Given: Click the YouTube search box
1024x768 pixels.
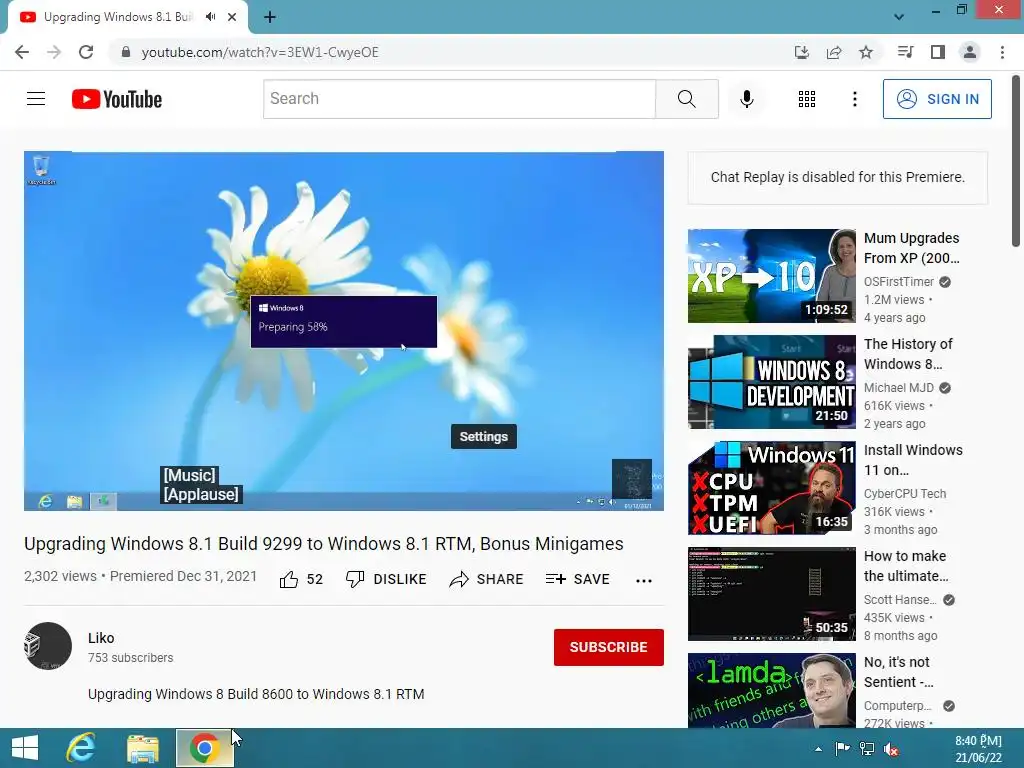Looking at the screenshot, I should click(x=459, y=99).
